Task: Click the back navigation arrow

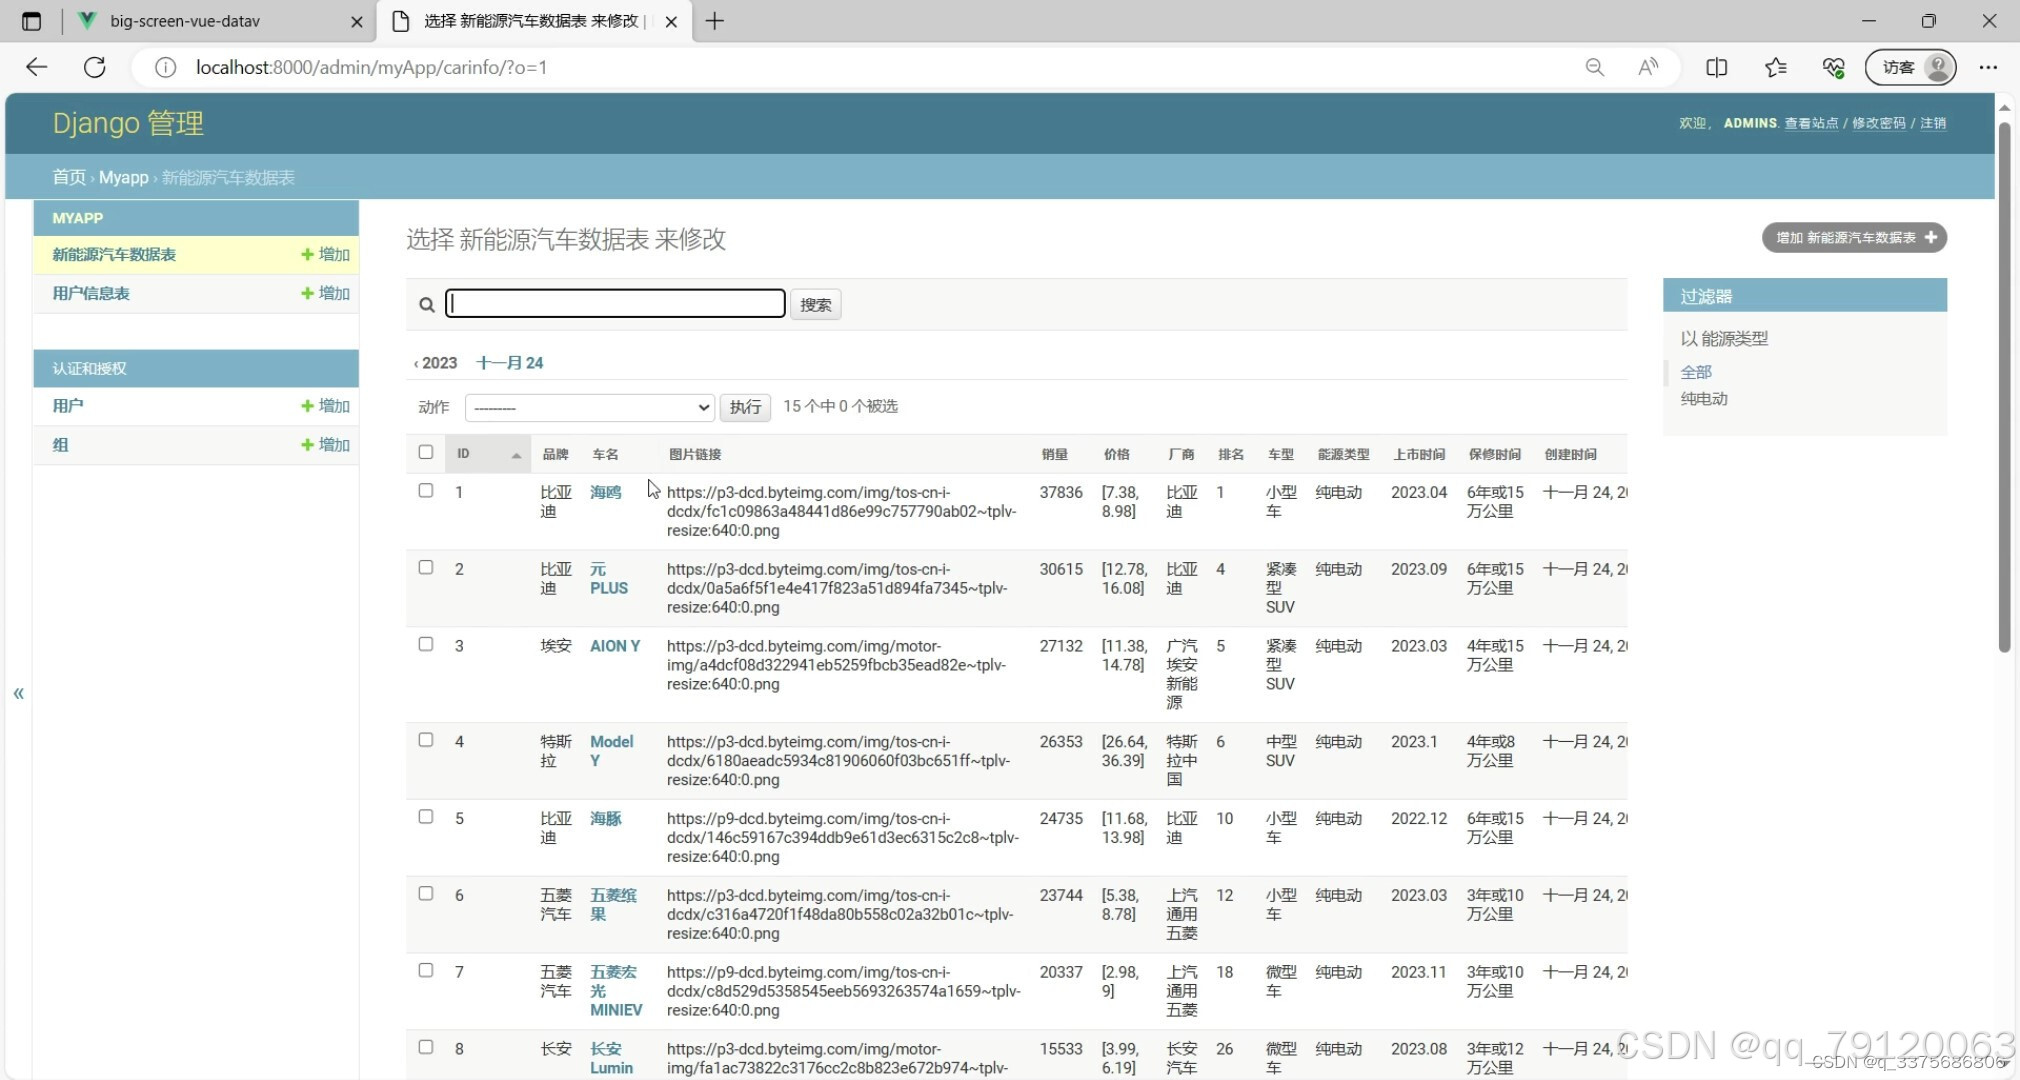Action: pyautogui.click(x=36, y=67)
